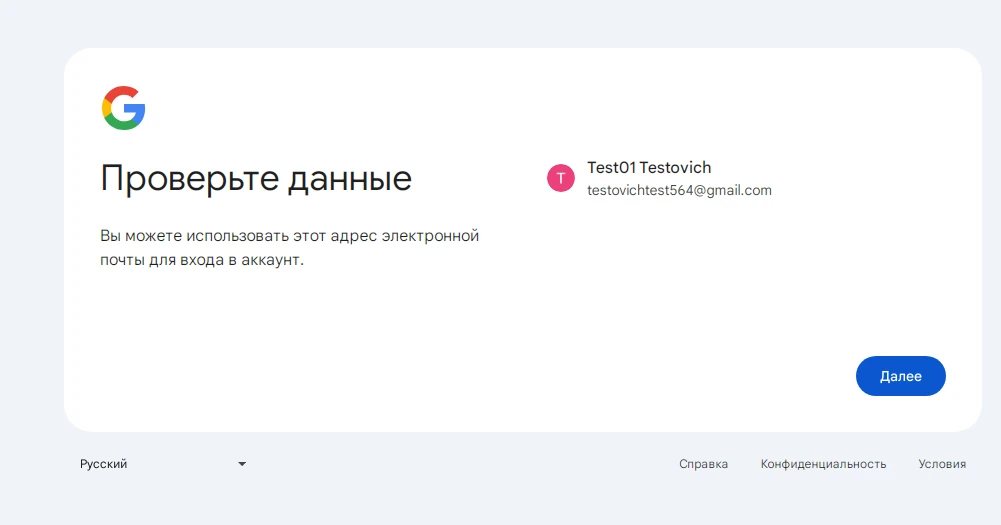Screen dimensions: 1001x525
Task: Open the Справка link
Action: click(x=703, y=464)
